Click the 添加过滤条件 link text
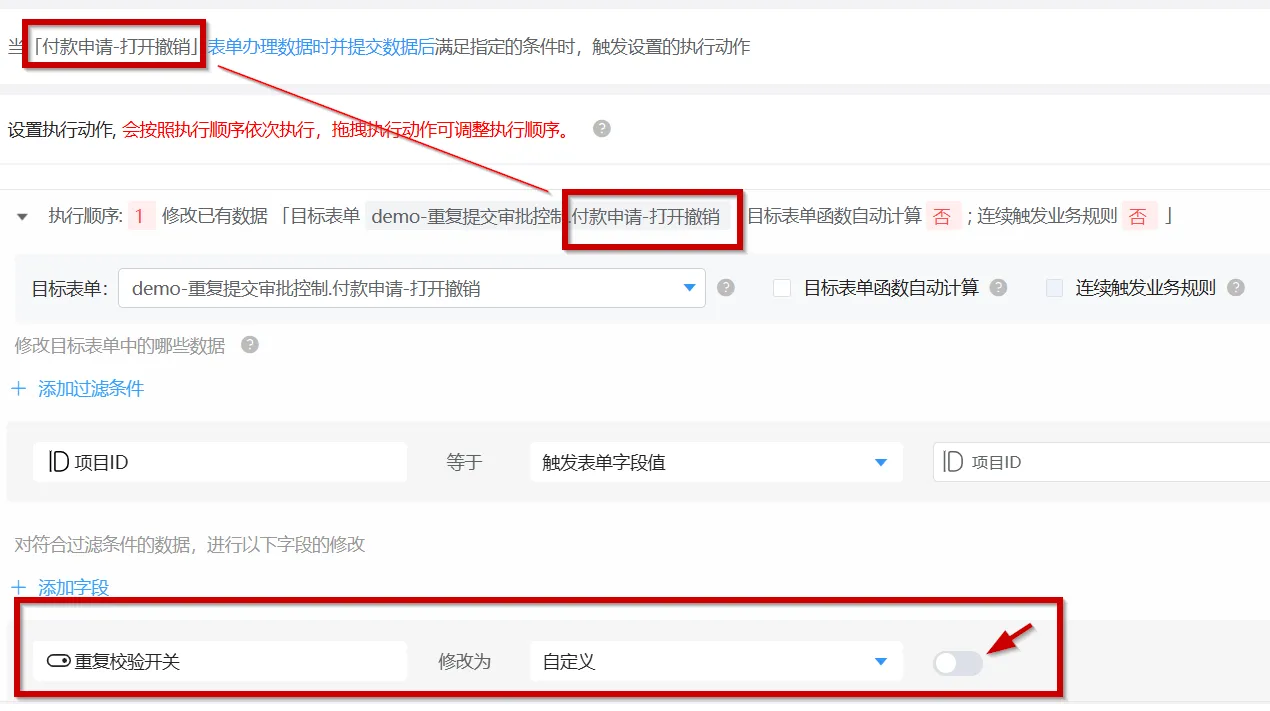1270x711 pixels. coord(91,389)
